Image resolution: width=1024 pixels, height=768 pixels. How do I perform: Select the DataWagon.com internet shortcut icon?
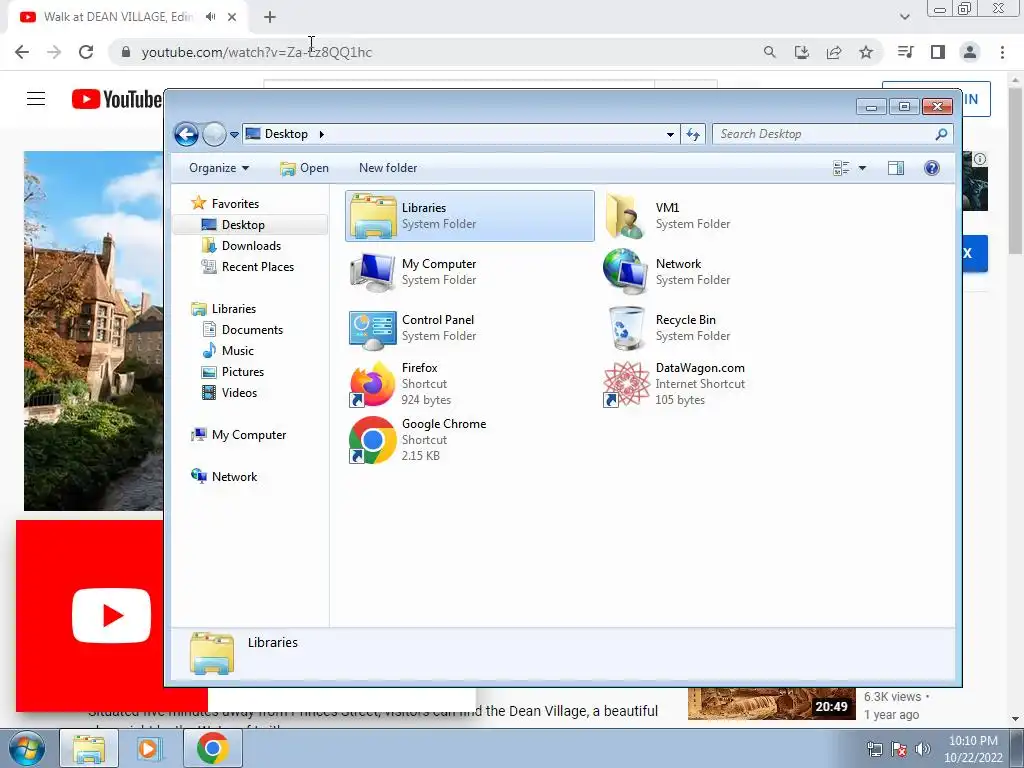pyautogui.click(x=626, y=384)
